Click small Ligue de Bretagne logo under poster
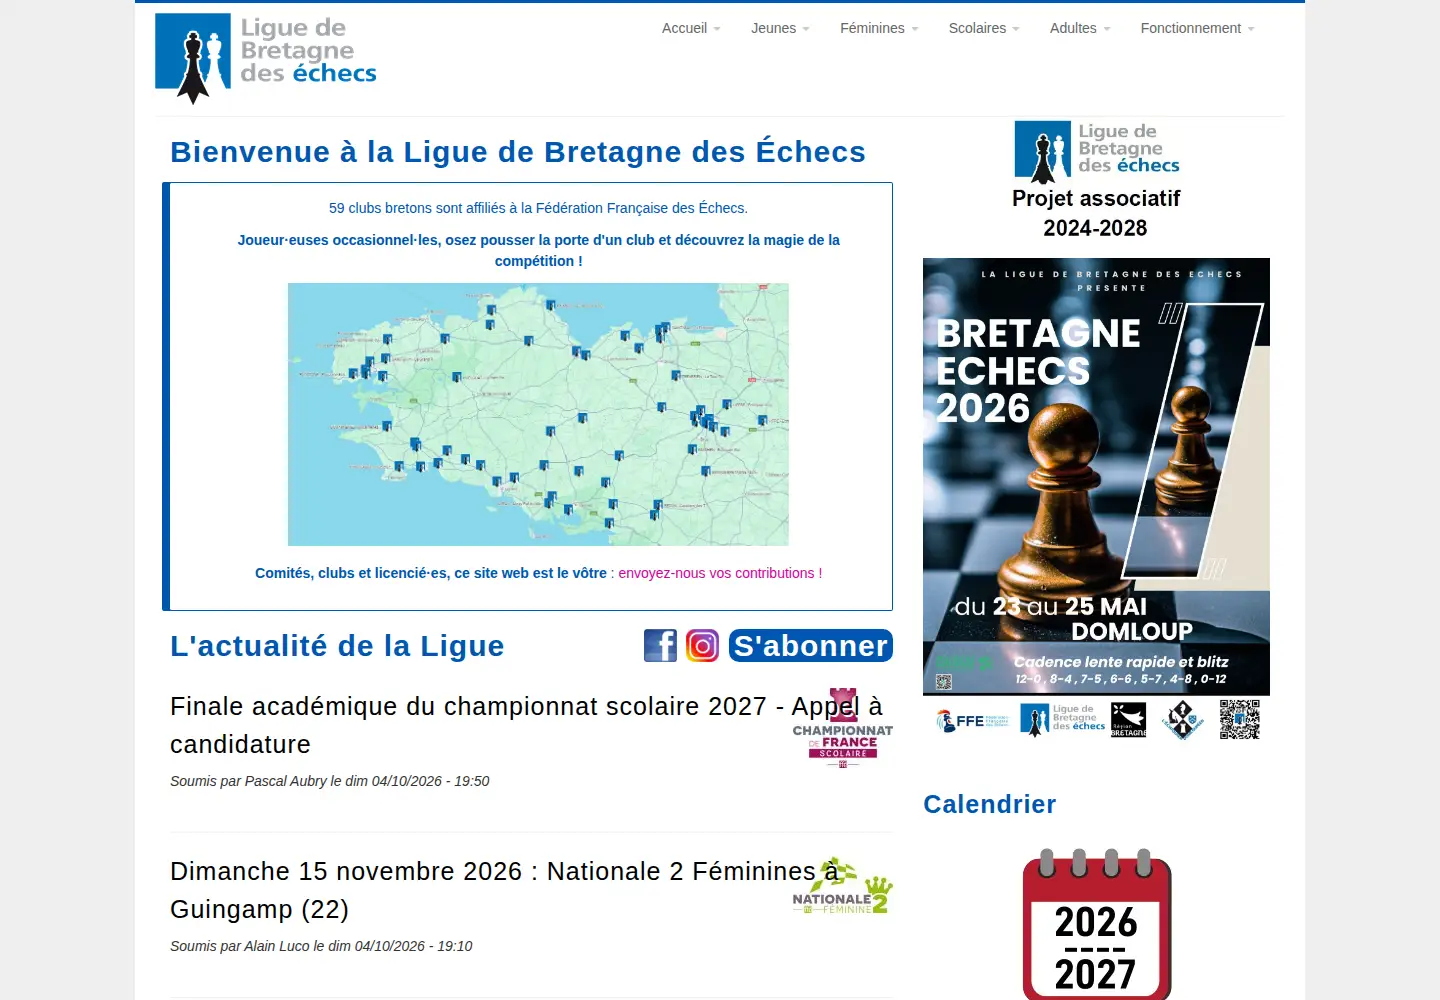Image resolution: width=1440 pixels, height=1000 pixels. click(1063, 719)
